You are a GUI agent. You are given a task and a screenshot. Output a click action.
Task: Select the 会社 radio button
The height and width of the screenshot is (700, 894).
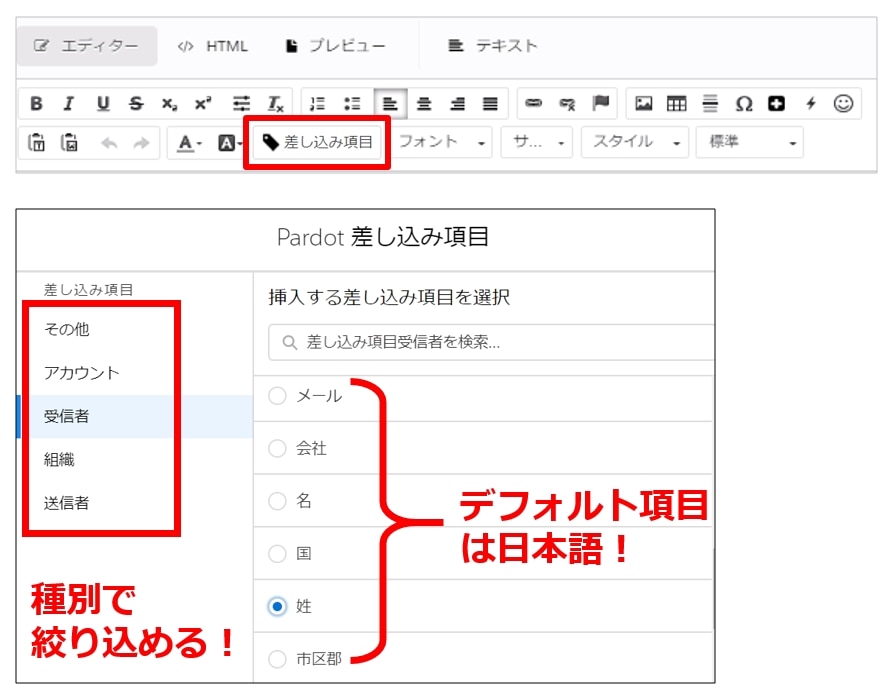[x=277, y=448]
